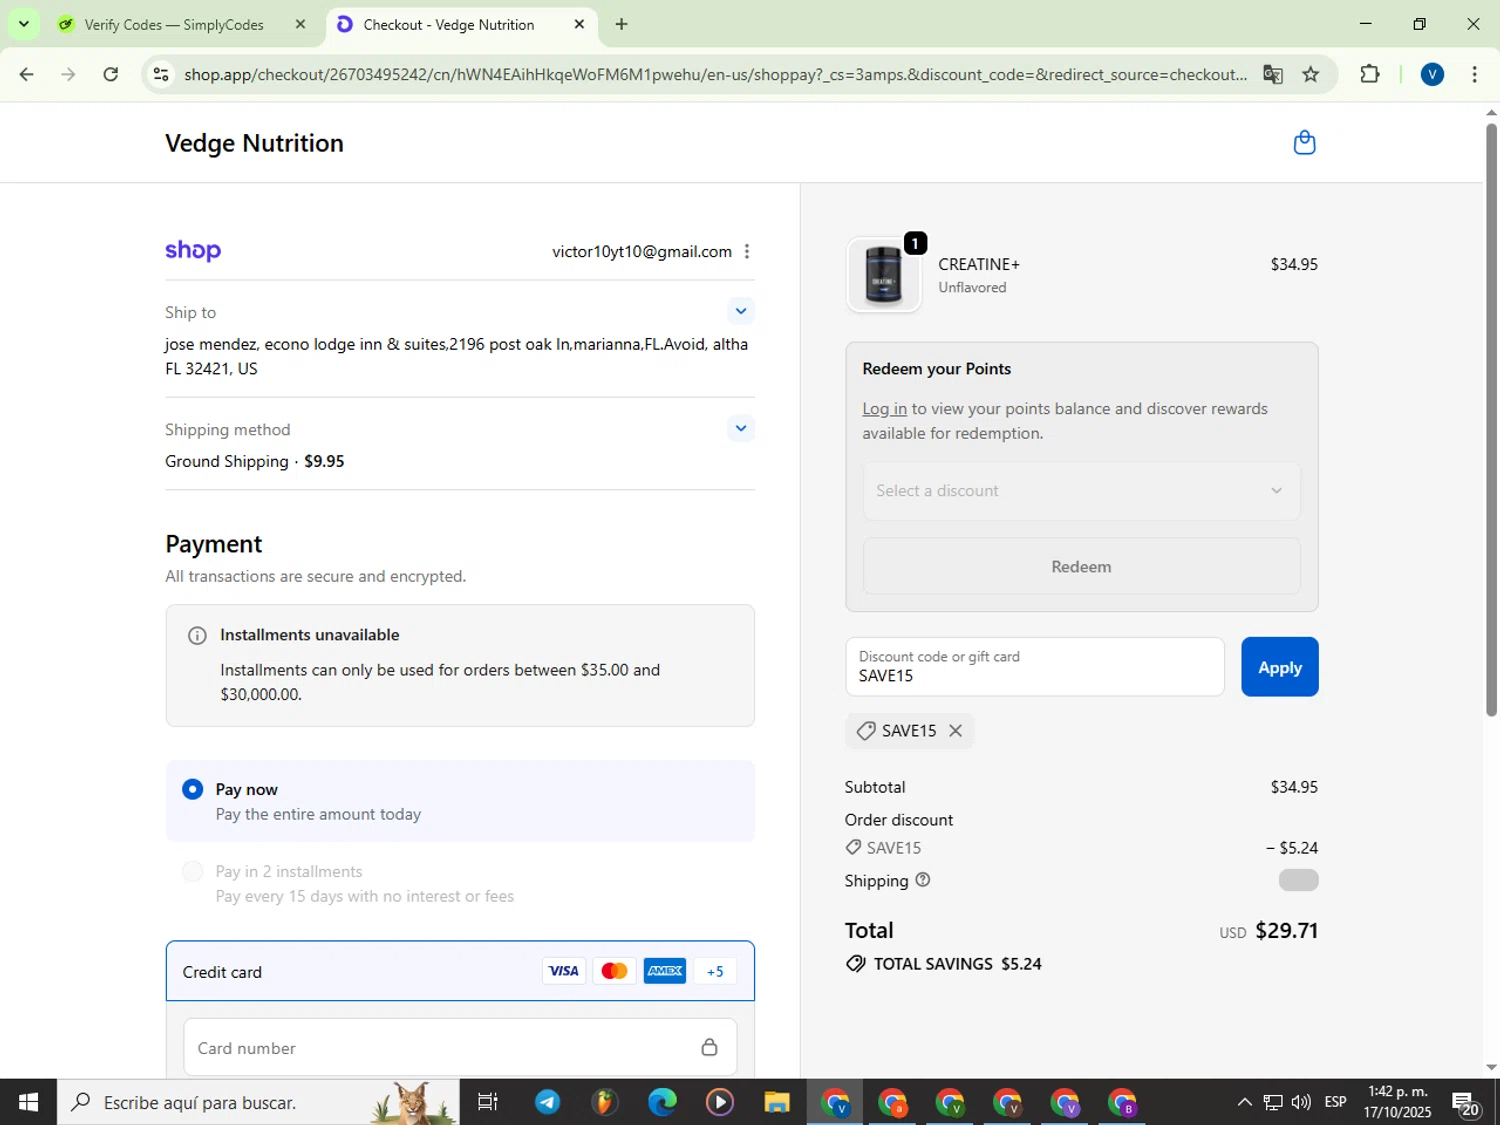Expand the Ship to address chevron
Screen dimensions: 1500x1125
point(741,311)
